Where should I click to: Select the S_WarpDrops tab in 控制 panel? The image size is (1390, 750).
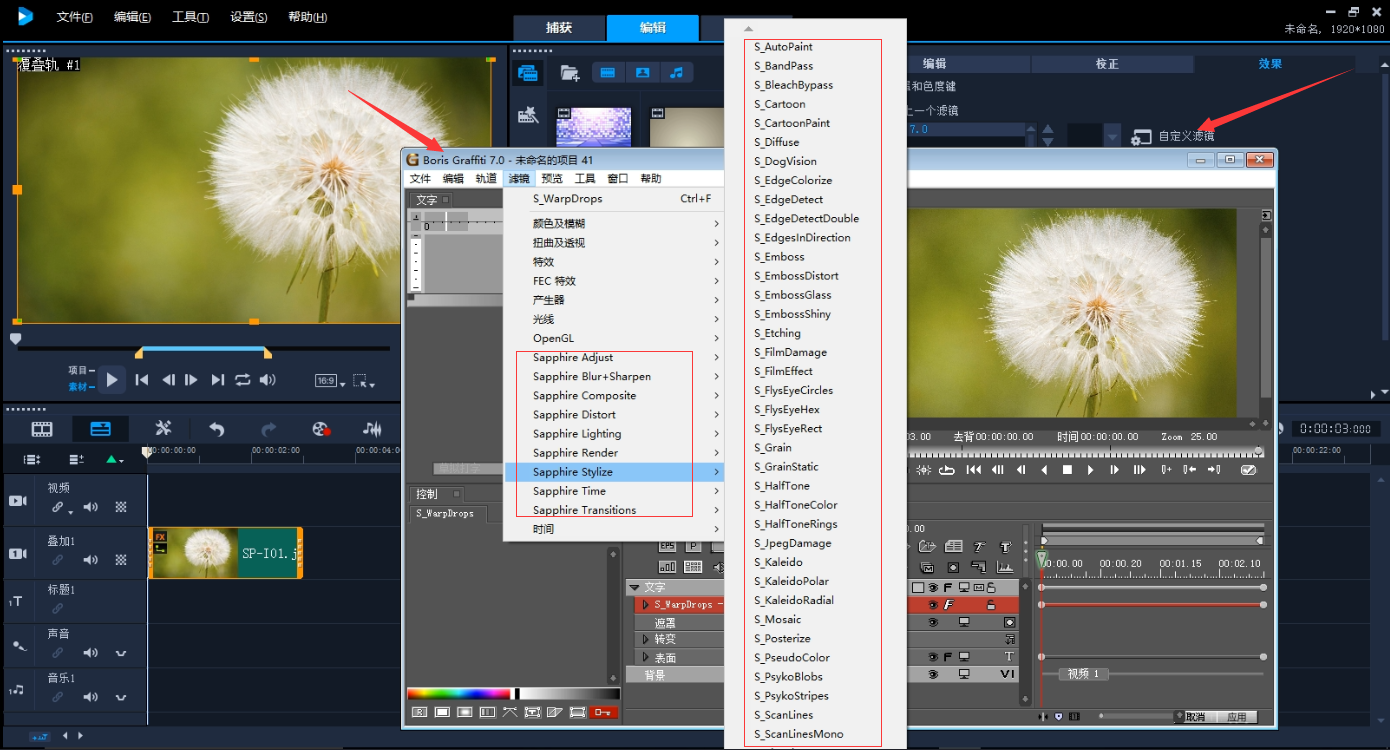(x=446, y=513)
